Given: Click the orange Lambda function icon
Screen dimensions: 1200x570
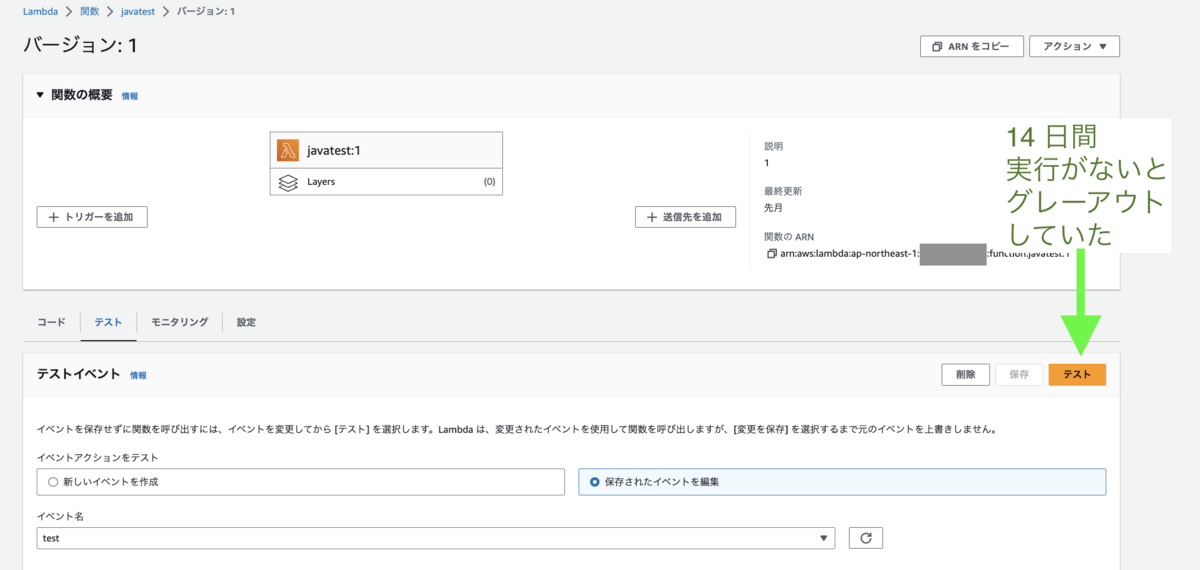Looking at the screenshot, I should coord(288,151).
